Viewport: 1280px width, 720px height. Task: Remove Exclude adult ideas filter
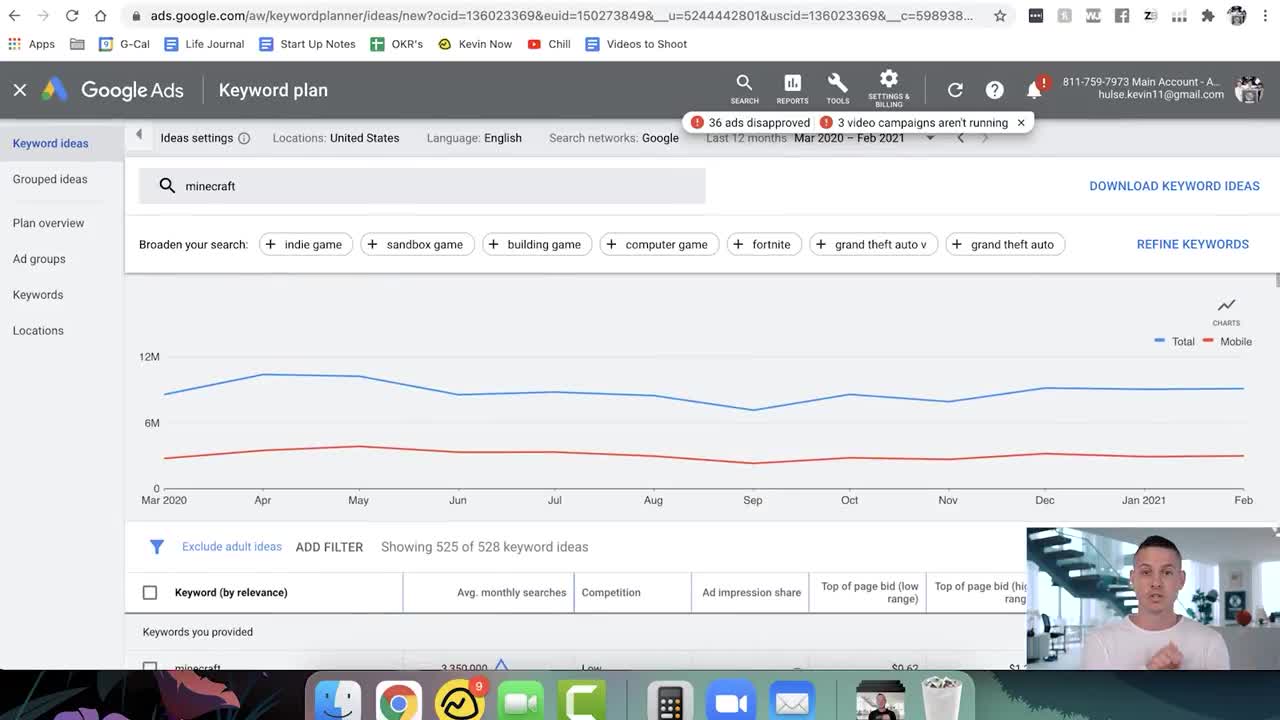pyautogui.click(x=232, y=547)
